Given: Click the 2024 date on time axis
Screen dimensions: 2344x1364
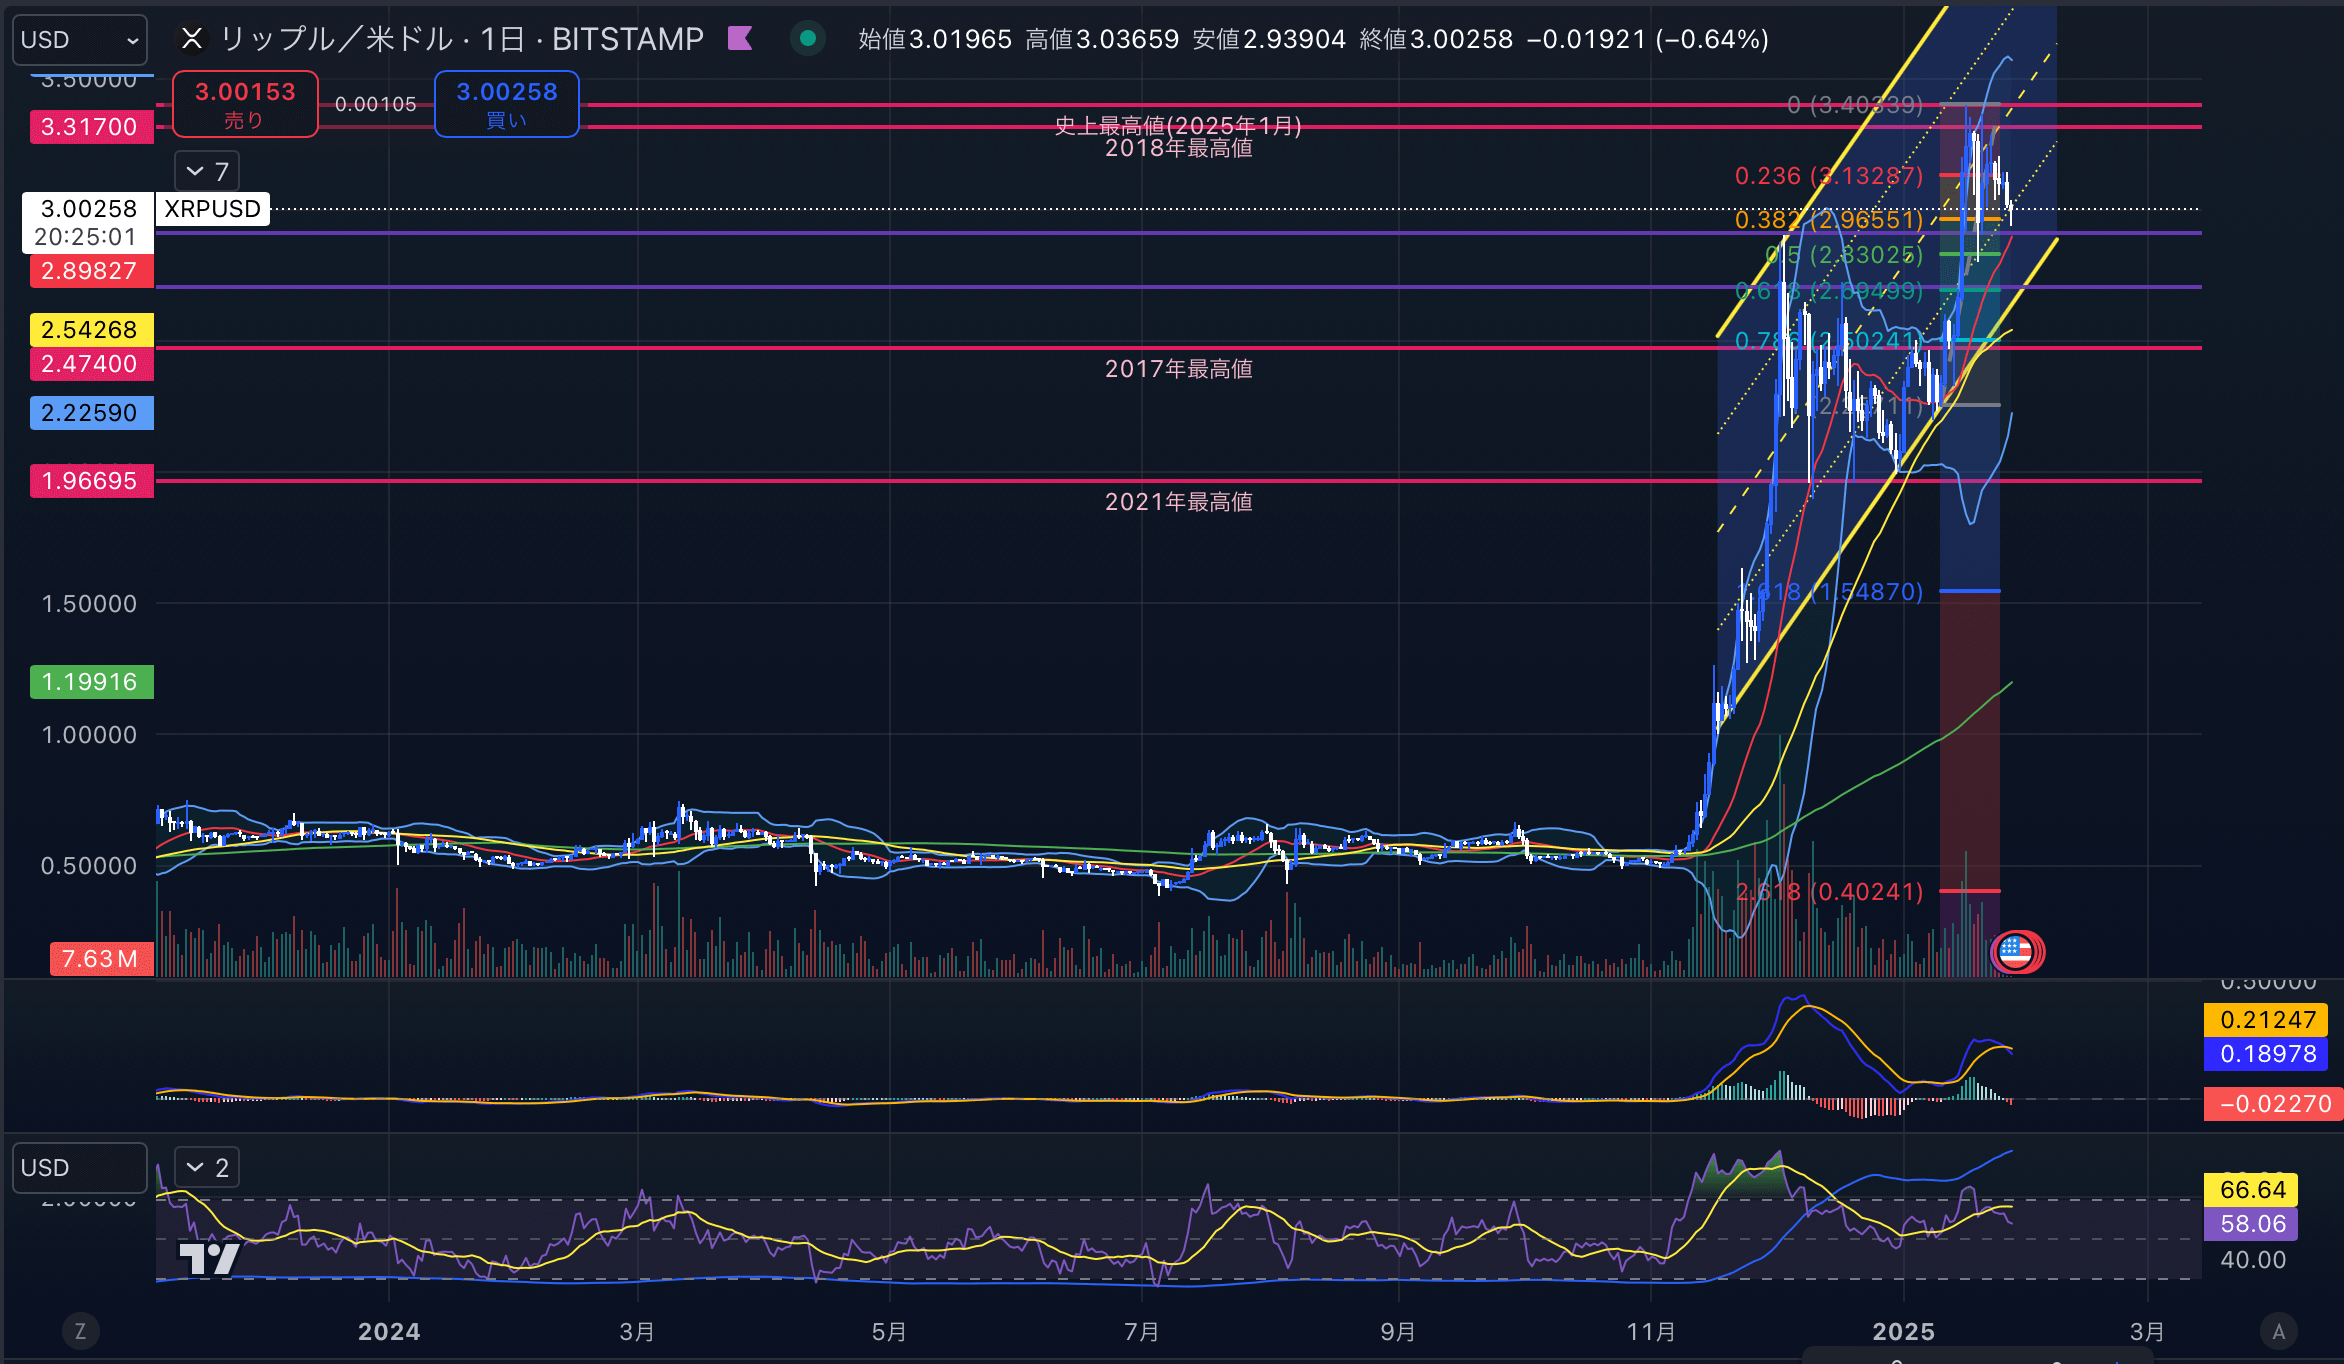Looking at the screenshot, I should pos(389,1332).
